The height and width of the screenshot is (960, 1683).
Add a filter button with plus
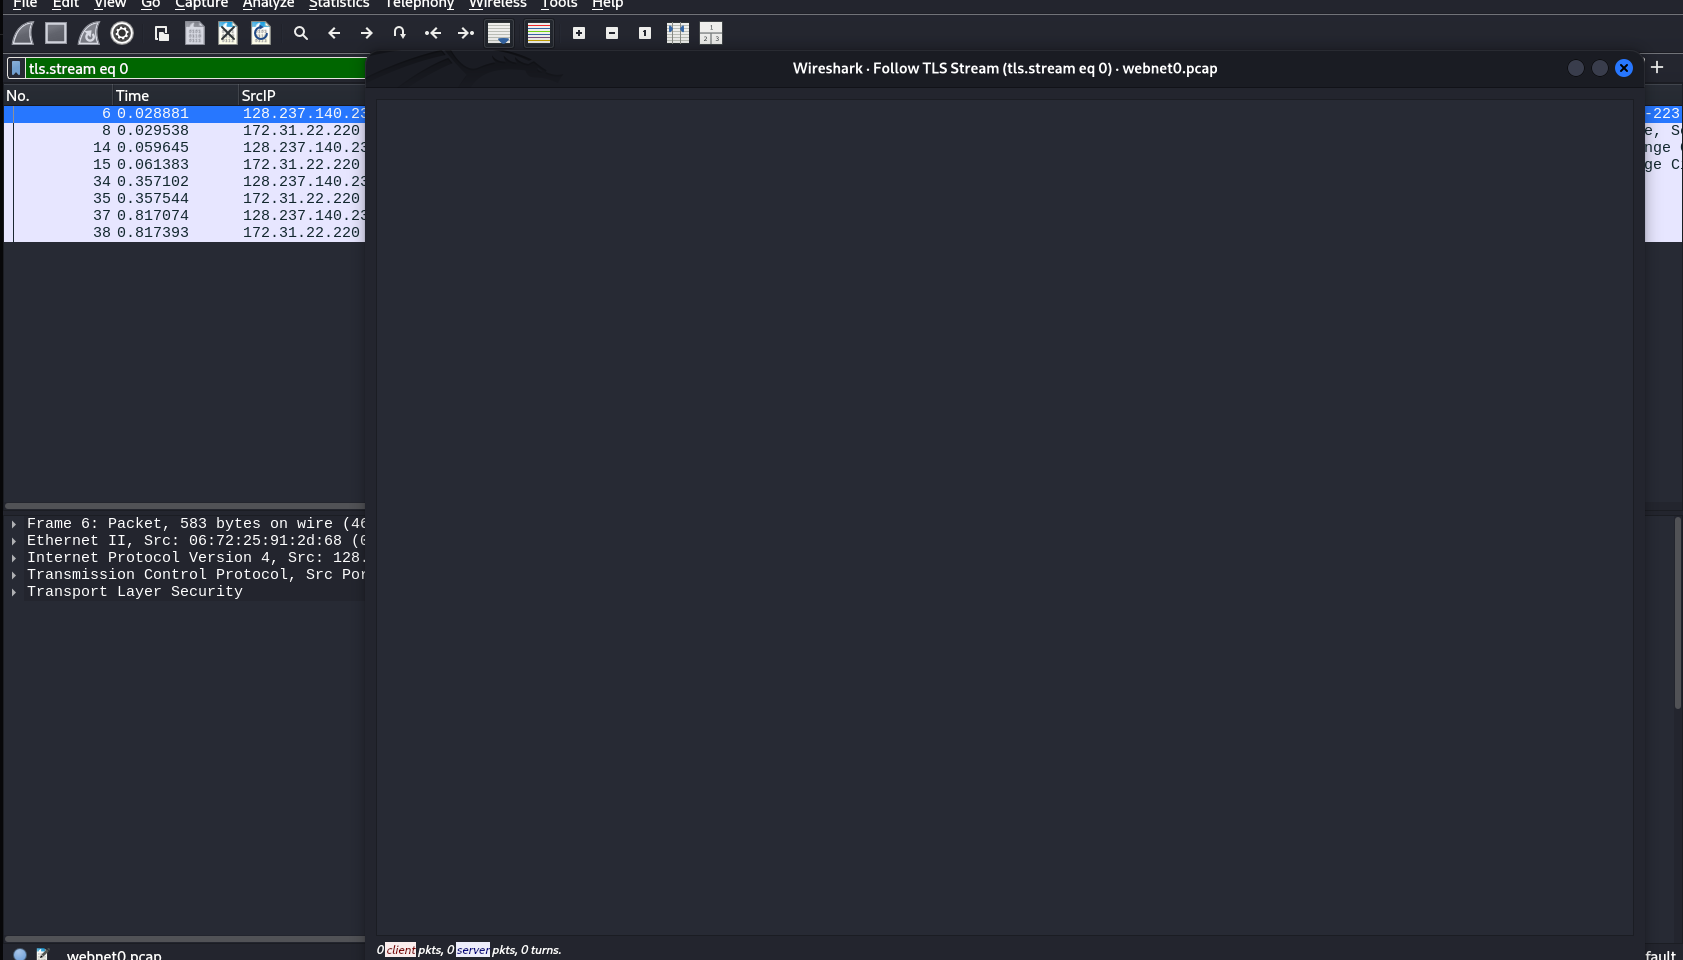[1657, 67]
